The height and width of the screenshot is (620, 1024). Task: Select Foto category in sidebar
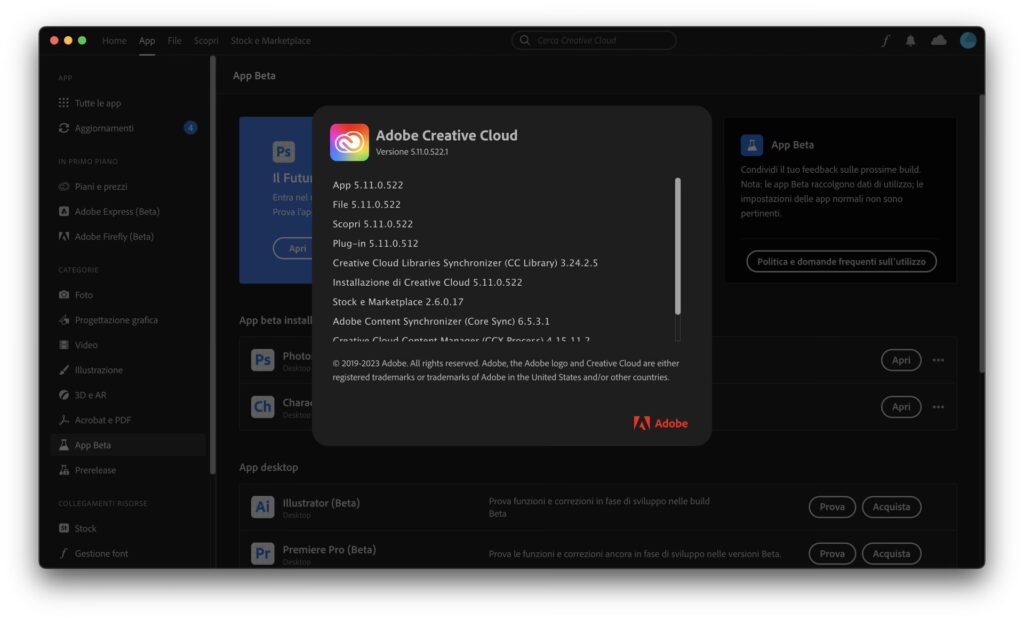[x=84, y=295]
